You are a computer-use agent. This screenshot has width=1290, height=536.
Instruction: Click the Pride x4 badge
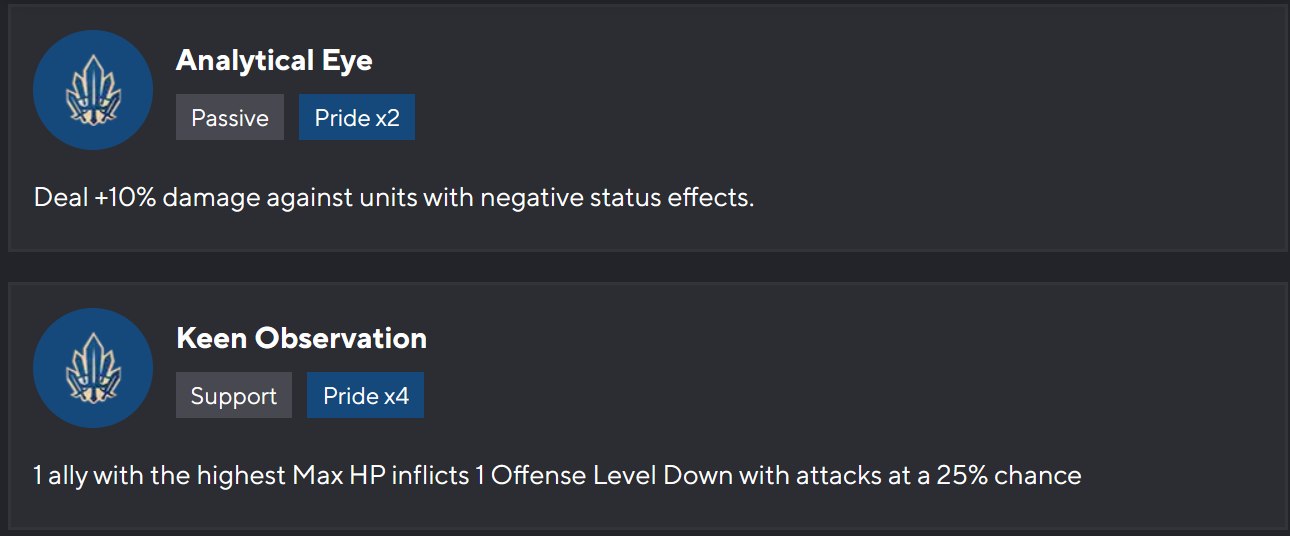pos(366,396)
